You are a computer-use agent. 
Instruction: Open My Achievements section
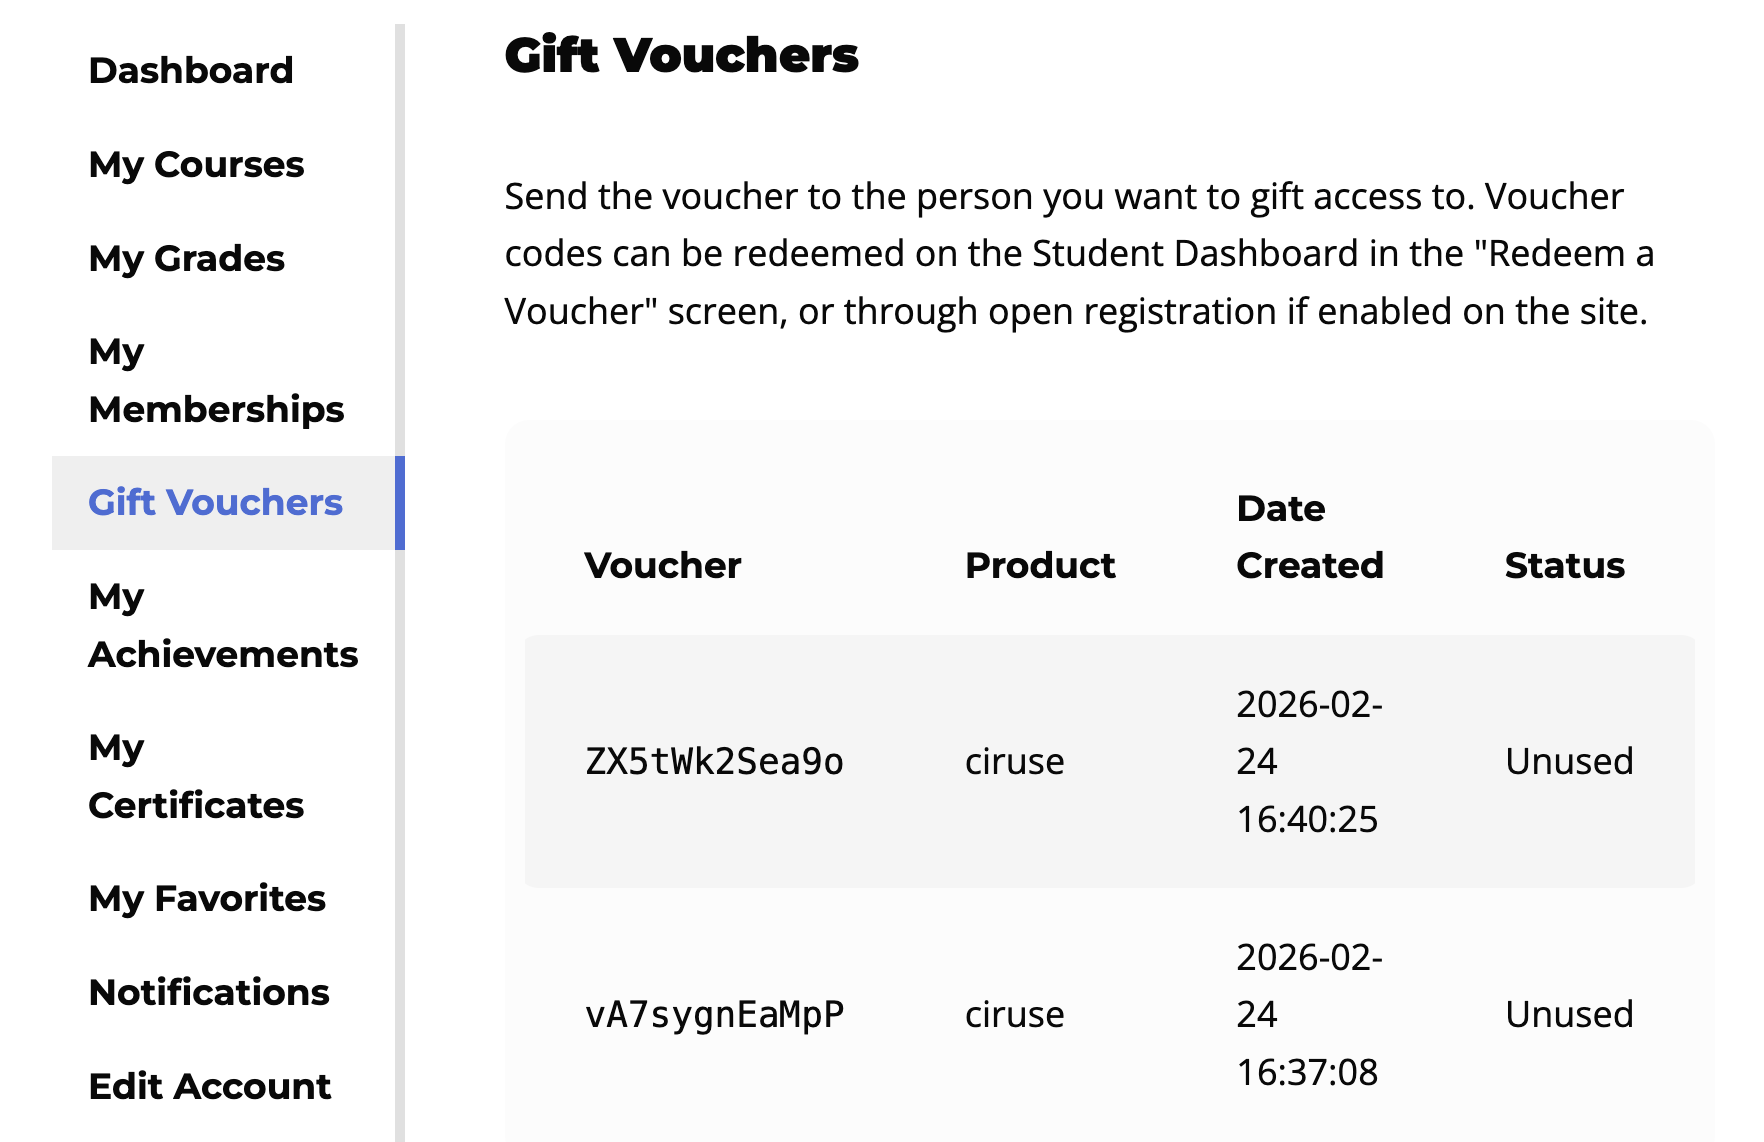(223, 626)
